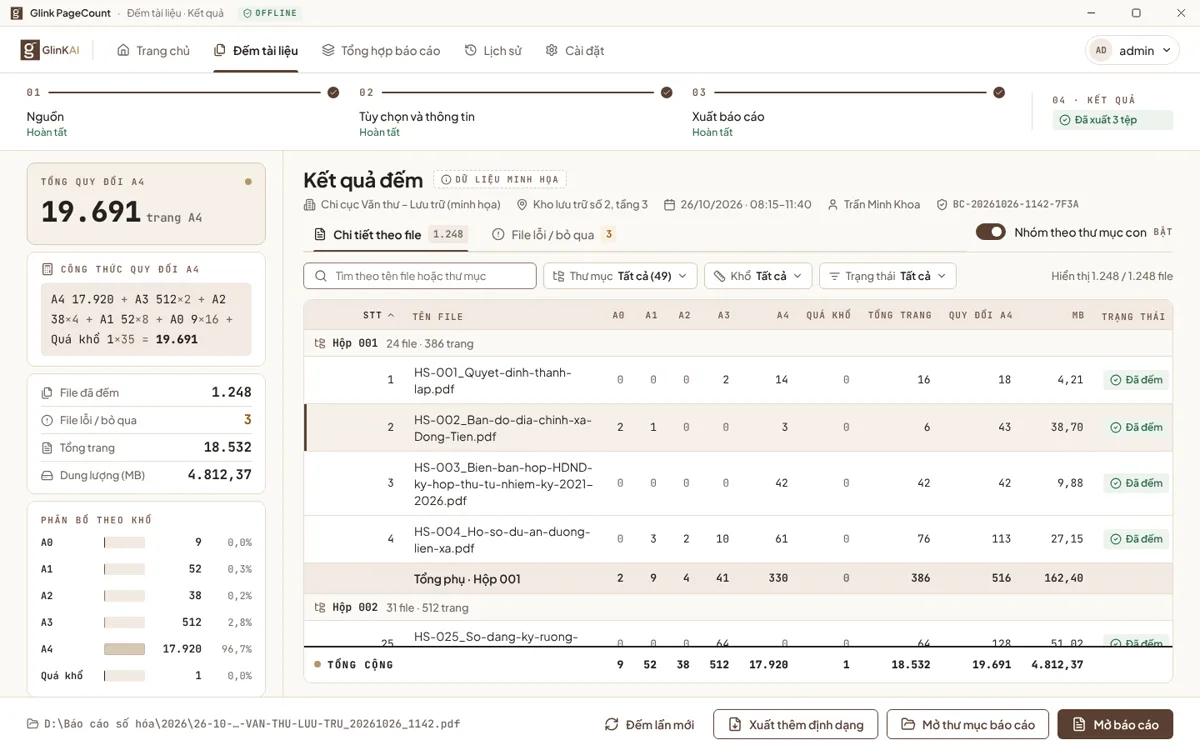
Task: Sort the table by STT column
Action: pyautogui.click(x=378, y=315)
